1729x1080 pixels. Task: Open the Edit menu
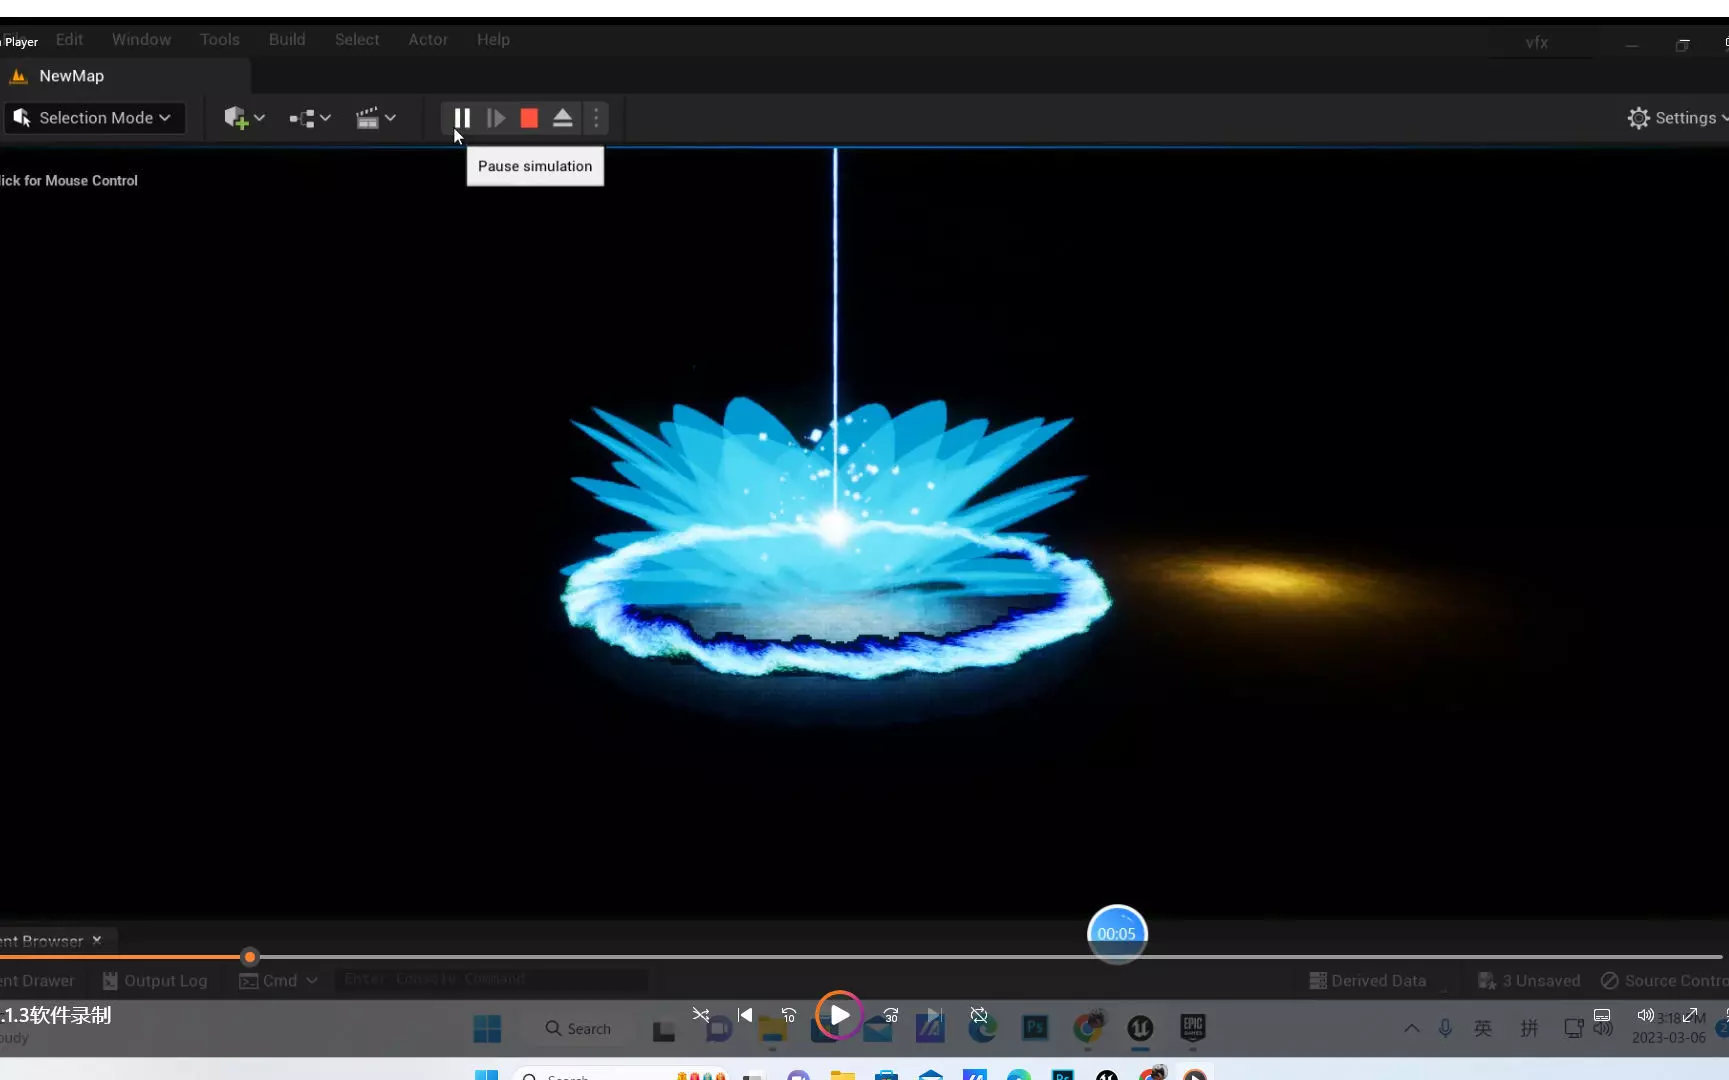click(x=69, y=40)
